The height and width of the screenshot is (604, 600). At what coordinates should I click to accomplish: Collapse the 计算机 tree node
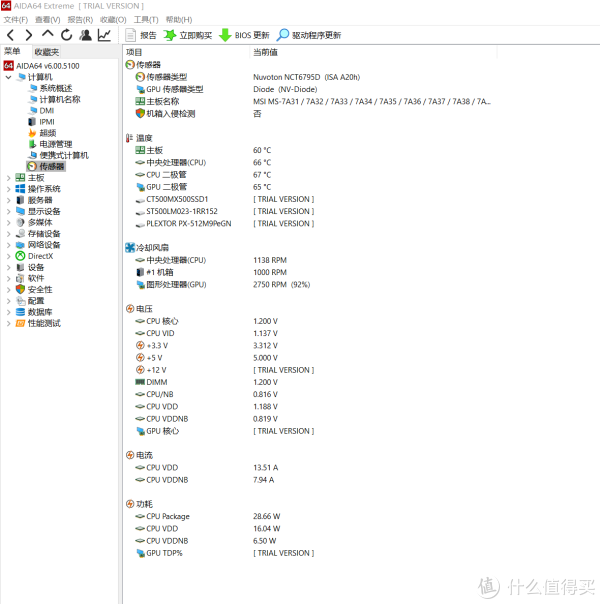tap(8, 77)
